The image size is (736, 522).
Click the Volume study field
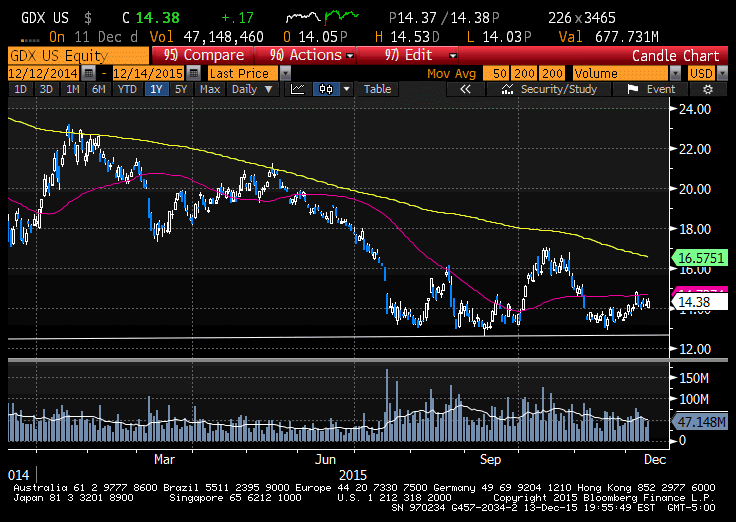(x=620, y=73)
